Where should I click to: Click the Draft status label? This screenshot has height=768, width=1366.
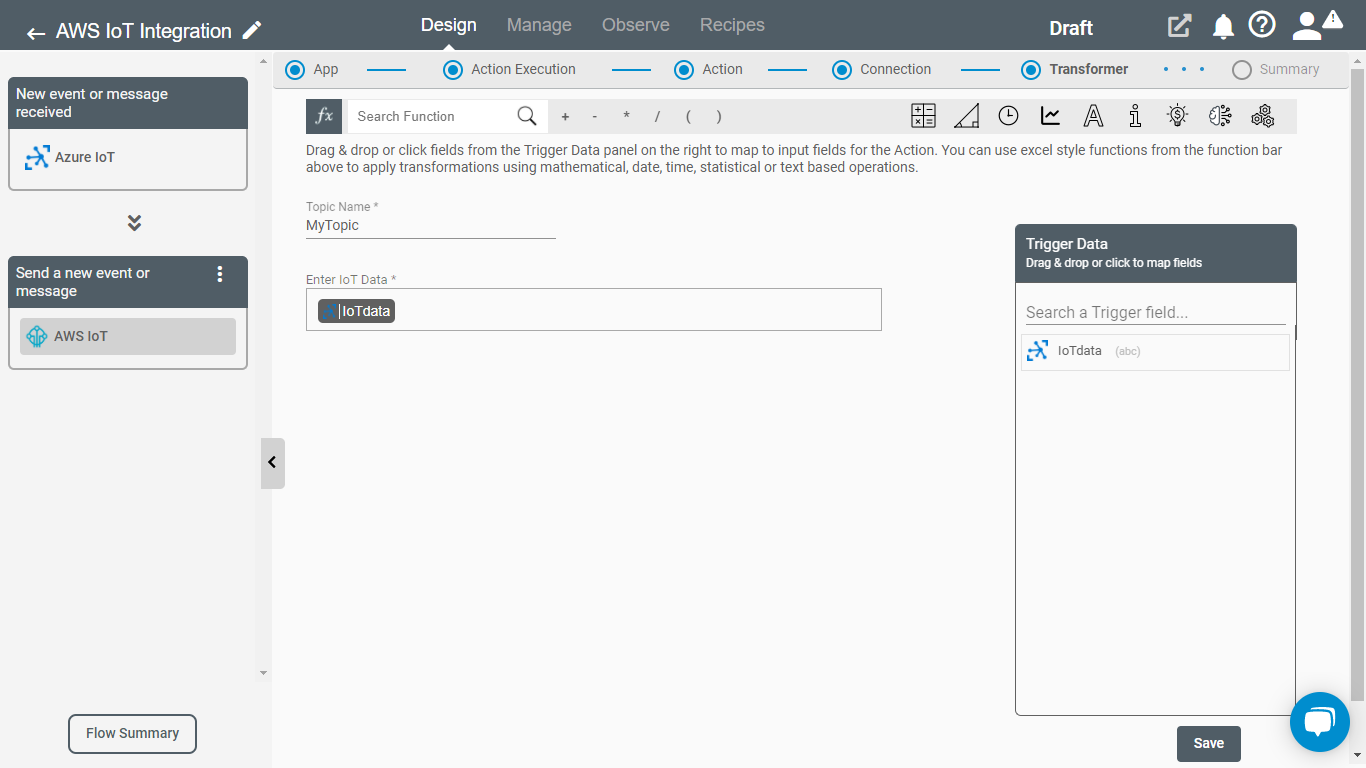(x=1071, y=28)
